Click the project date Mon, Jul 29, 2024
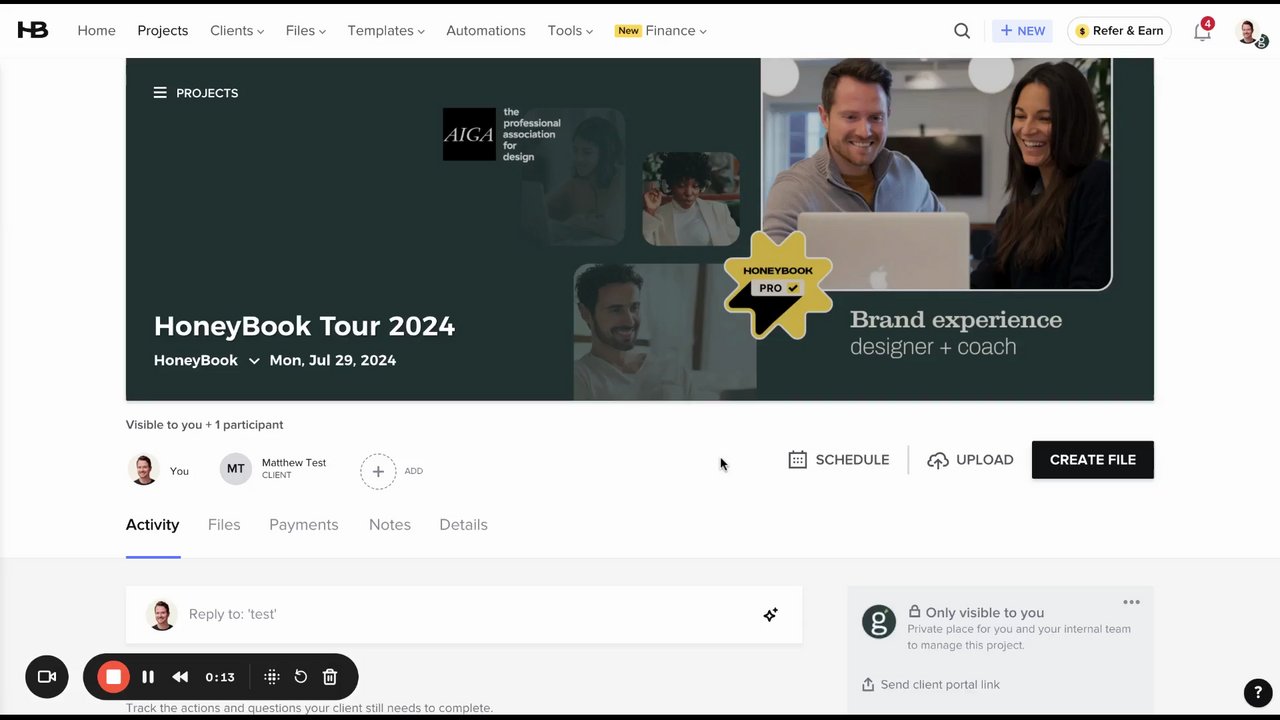This screenshot has width=1280, height=720. pyautogui.click(x=333, y=360)
